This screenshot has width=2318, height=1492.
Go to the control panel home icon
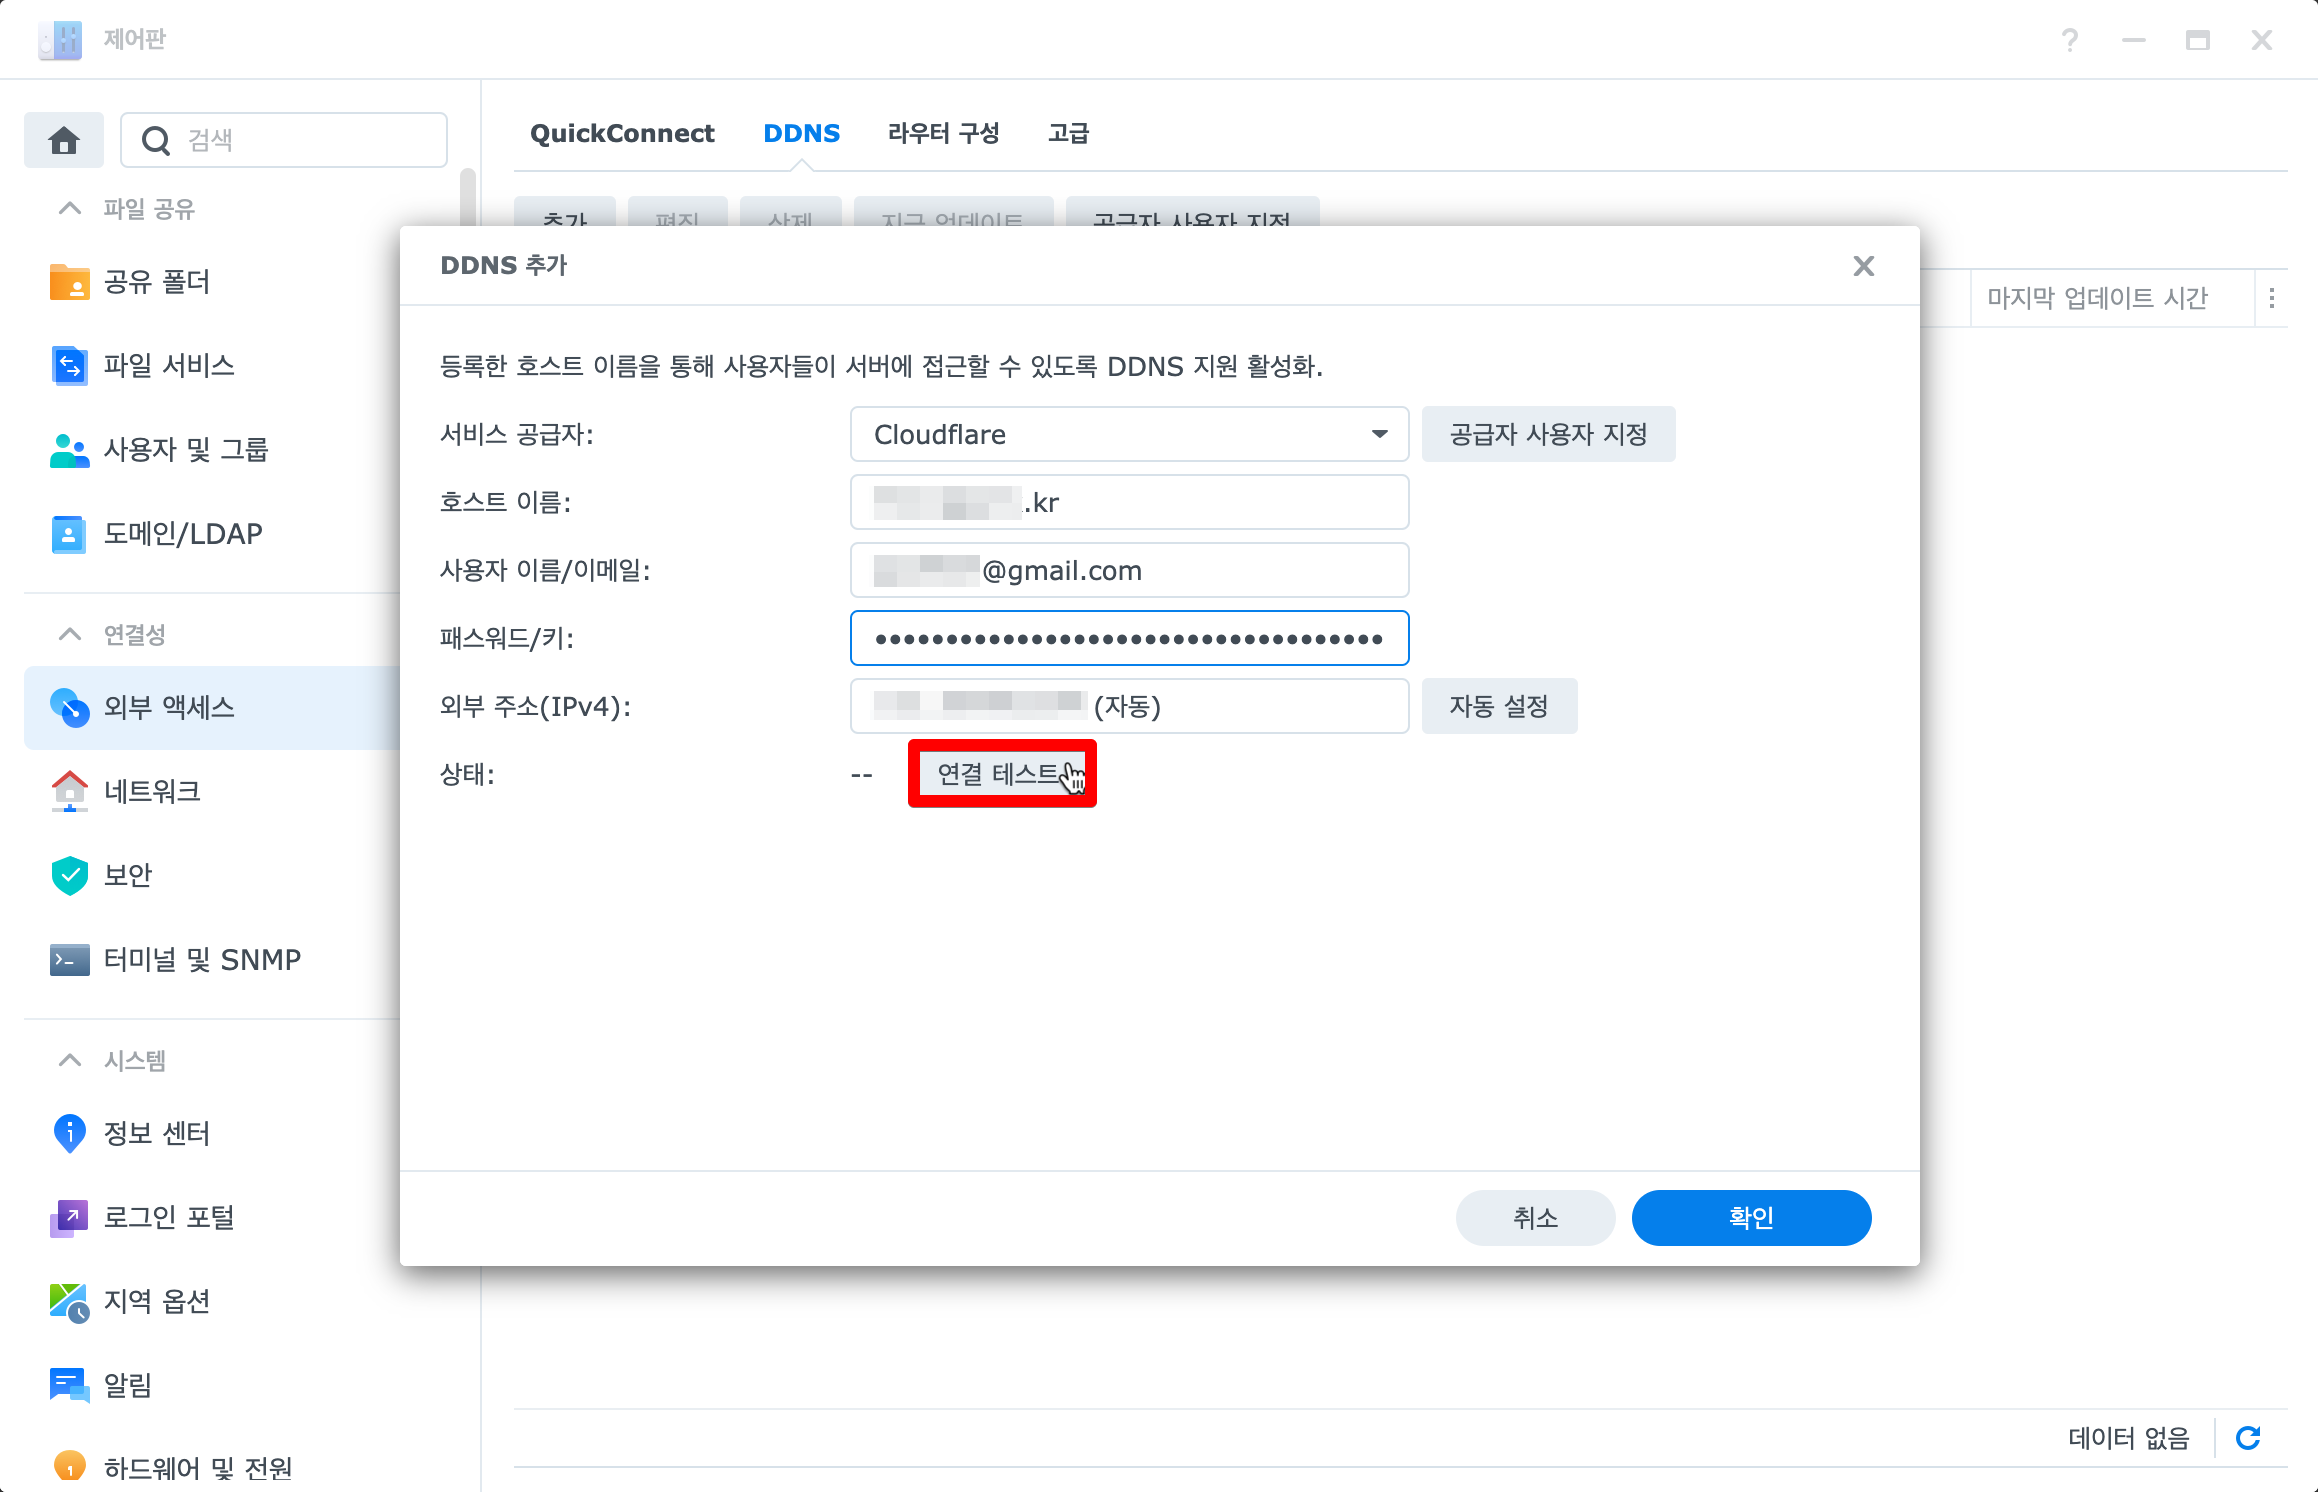click(x=64, y=140)
